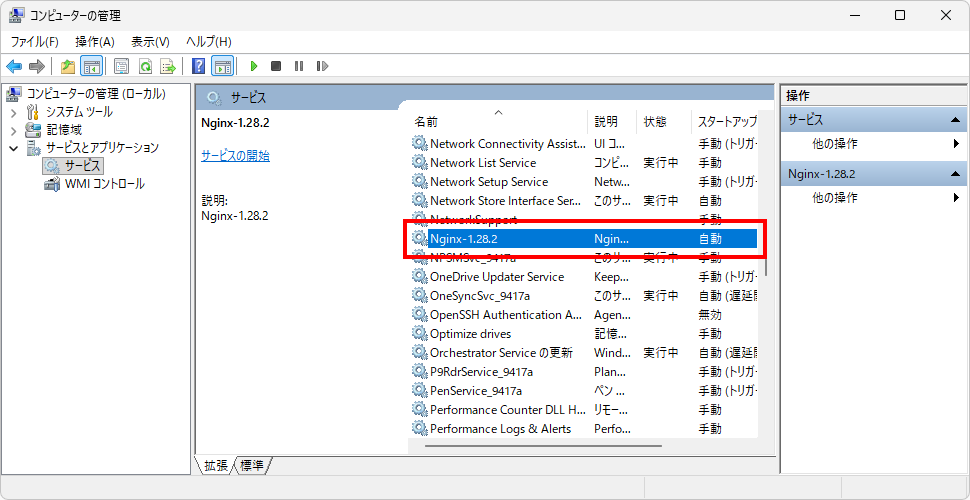Select Performance Logs & Alerts row
Image resolution: width=970 pixels, height=500 pixels.
[584, 429]
